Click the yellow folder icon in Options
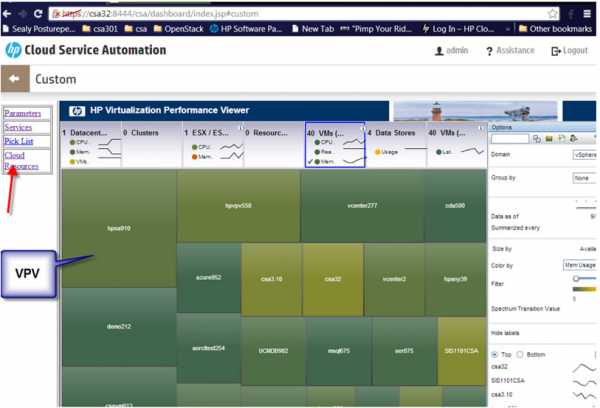Image resolution: width=600 pixels, height=408 pixels. (549, 139)
